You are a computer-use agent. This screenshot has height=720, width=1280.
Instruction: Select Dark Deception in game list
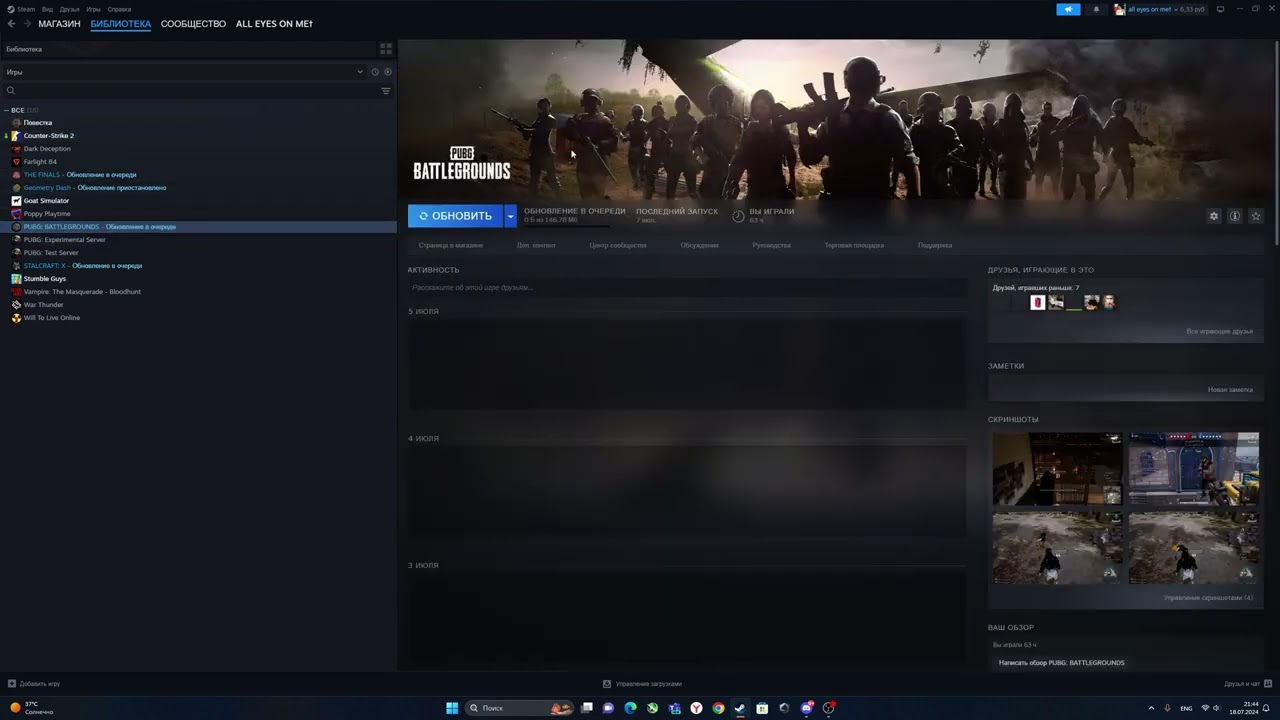tap(47, 149)
